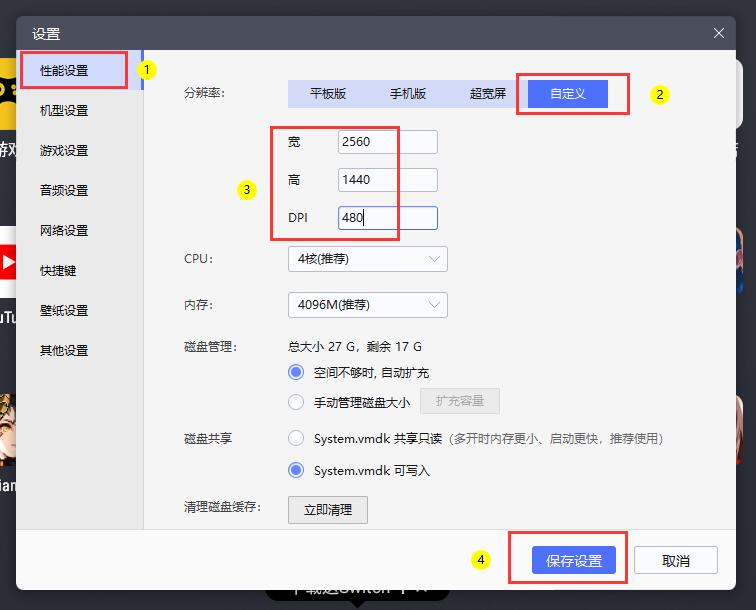Click the DPI input field
The image size is (756, 610).
pos(387,218)
